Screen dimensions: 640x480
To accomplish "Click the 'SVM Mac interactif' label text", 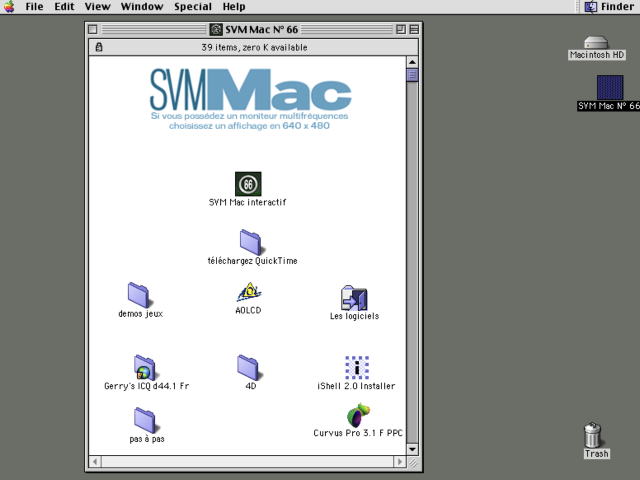I will 248,202.
